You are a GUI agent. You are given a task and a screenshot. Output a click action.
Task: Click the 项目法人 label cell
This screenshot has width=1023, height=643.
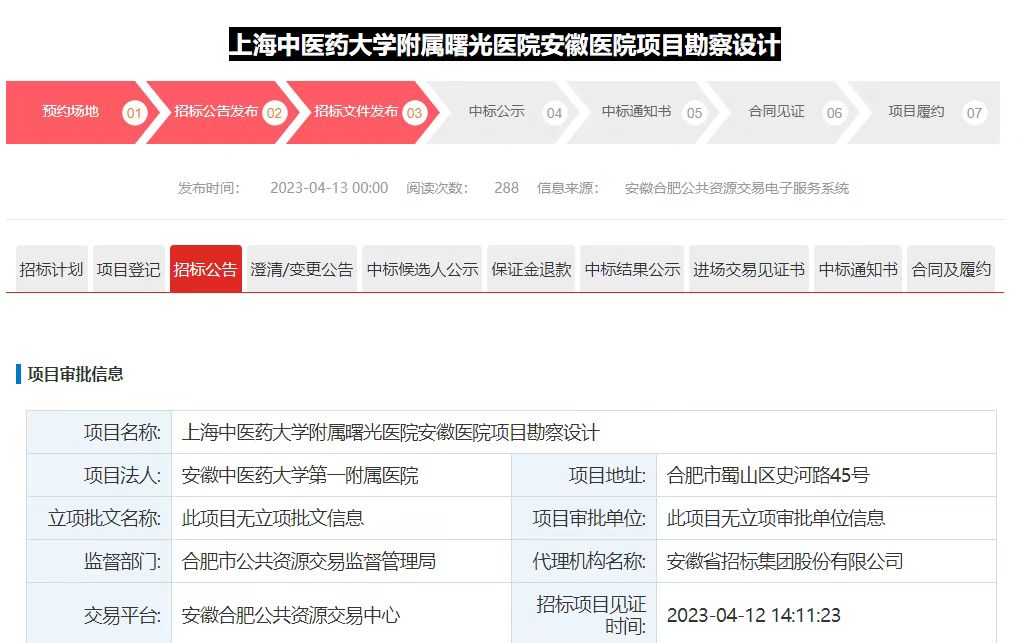[99, 475]
